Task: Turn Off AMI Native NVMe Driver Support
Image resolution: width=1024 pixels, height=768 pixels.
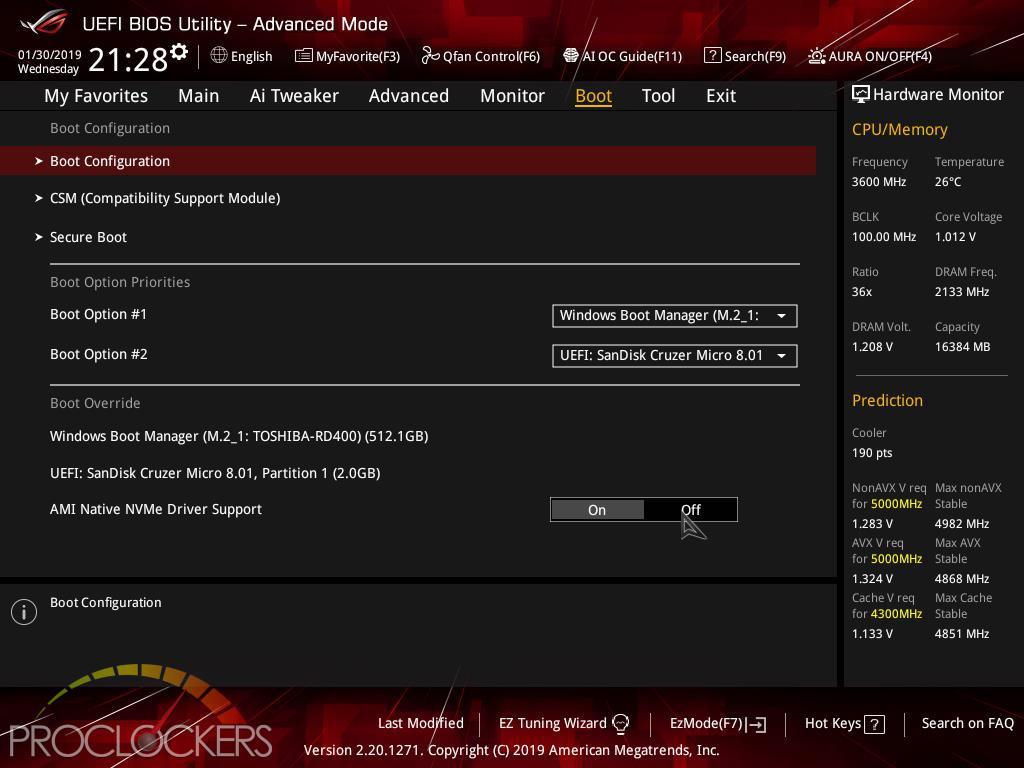Action: (690, 510)
